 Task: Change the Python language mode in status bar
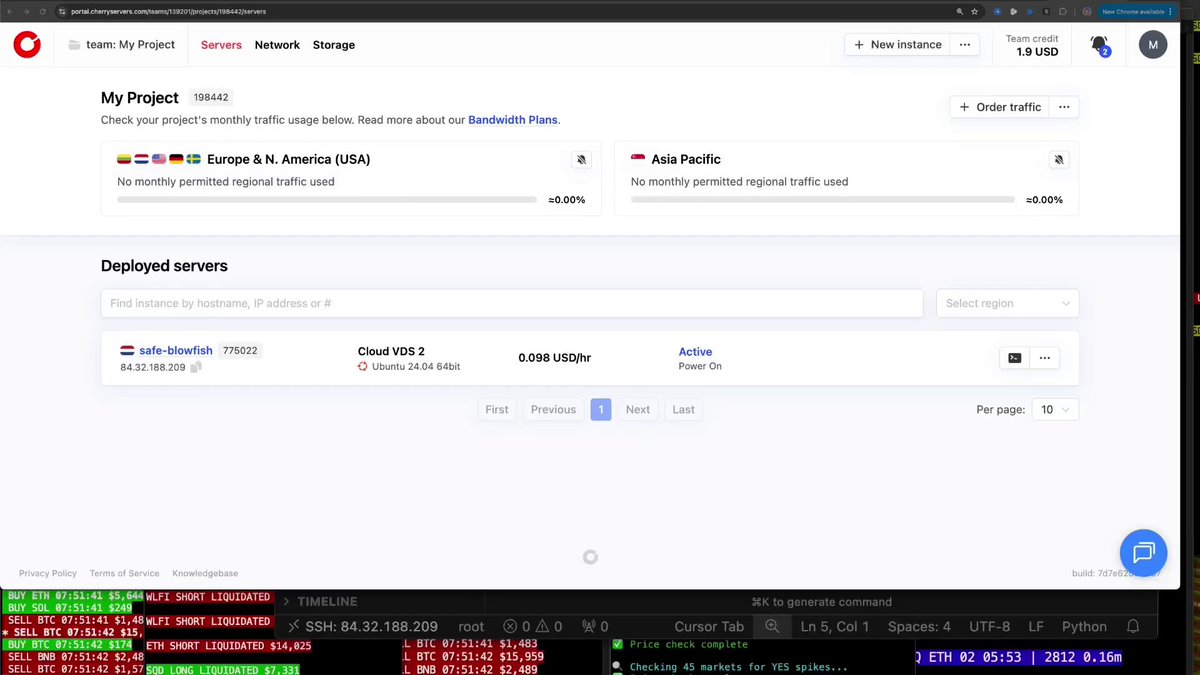click(x=1084, y=627)
